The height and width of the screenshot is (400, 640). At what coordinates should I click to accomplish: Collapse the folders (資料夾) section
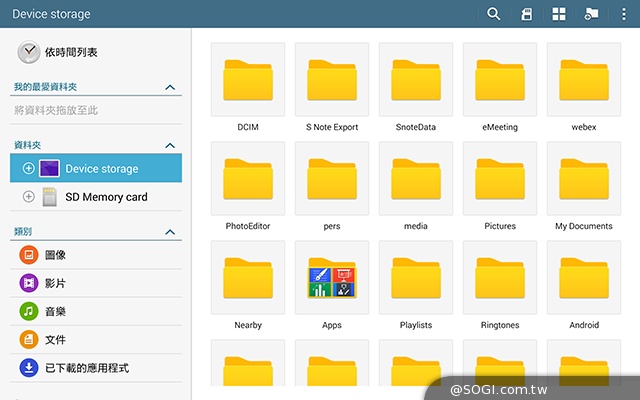pyautogui.click(x=170, y=146)
